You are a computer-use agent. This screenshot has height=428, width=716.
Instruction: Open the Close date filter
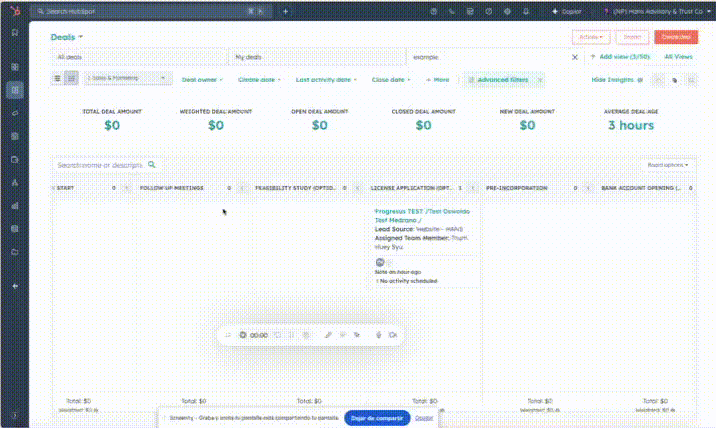click(x=391, y=79)
